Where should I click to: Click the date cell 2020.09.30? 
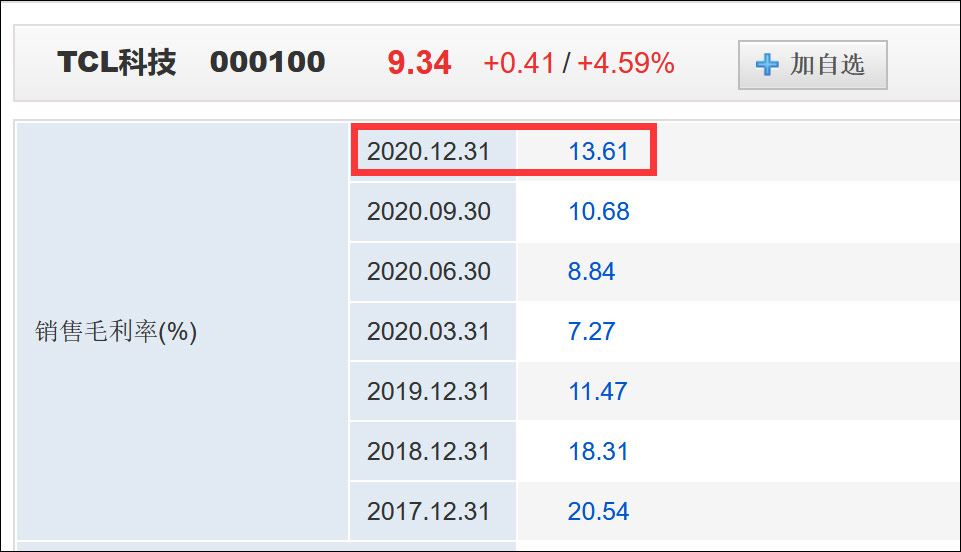tap(433, 211)
